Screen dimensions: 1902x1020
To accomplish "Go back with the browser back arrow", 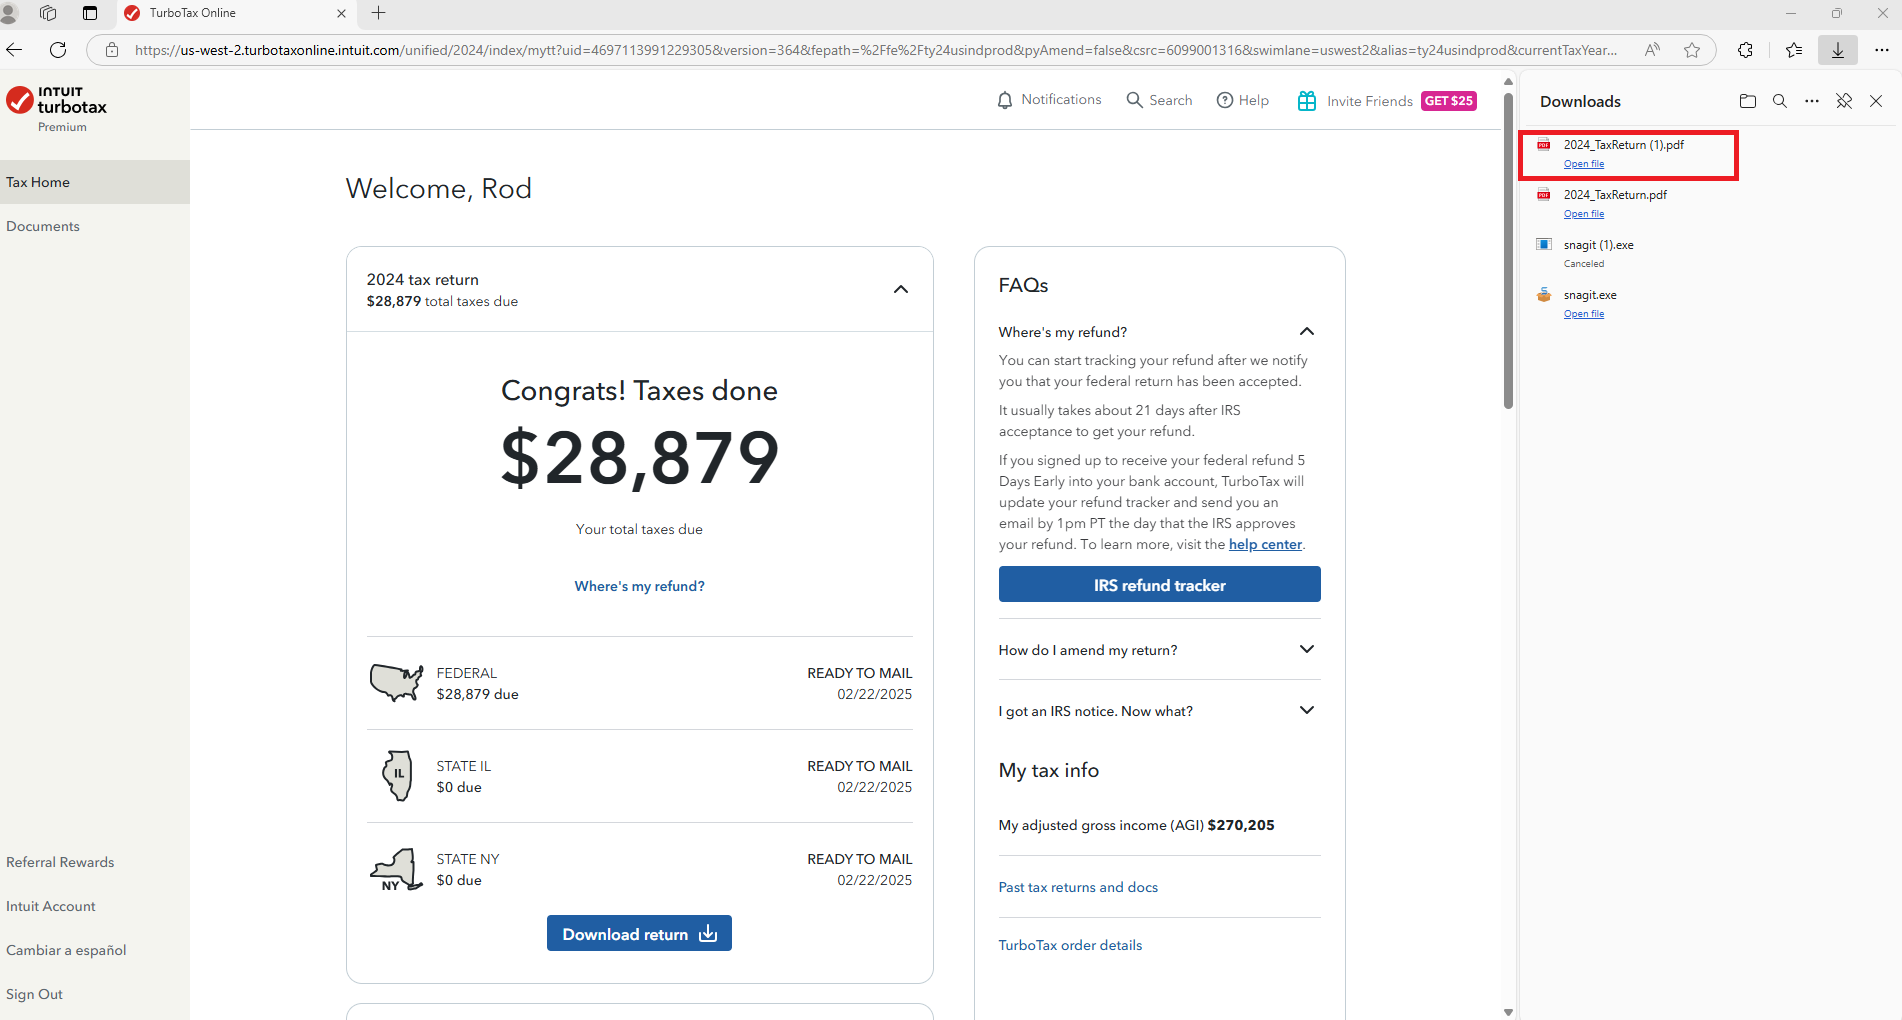I will tap(14, 50).
